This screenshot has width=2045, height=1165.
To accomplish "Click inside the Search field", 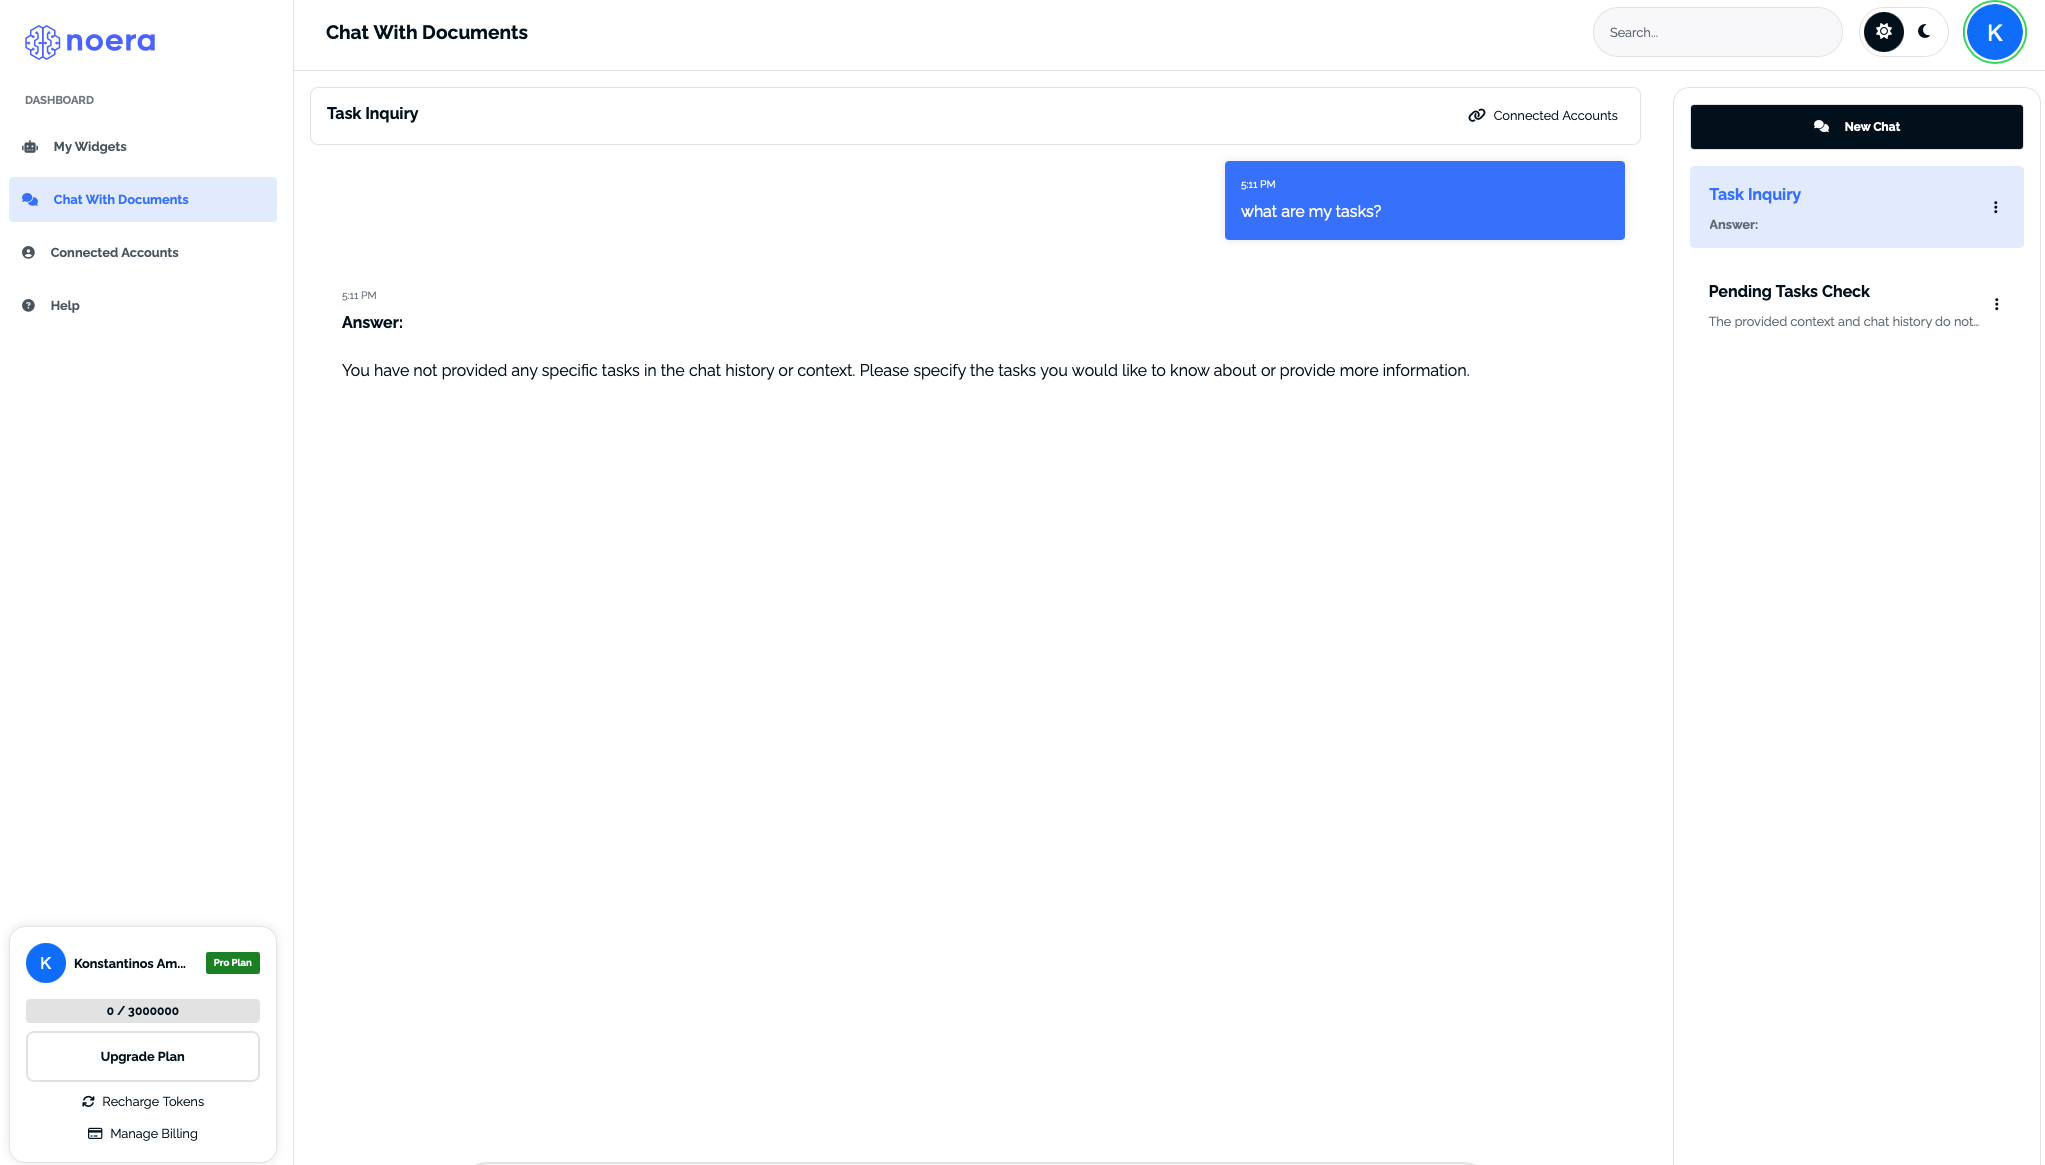I will (x=1716, y=32).
